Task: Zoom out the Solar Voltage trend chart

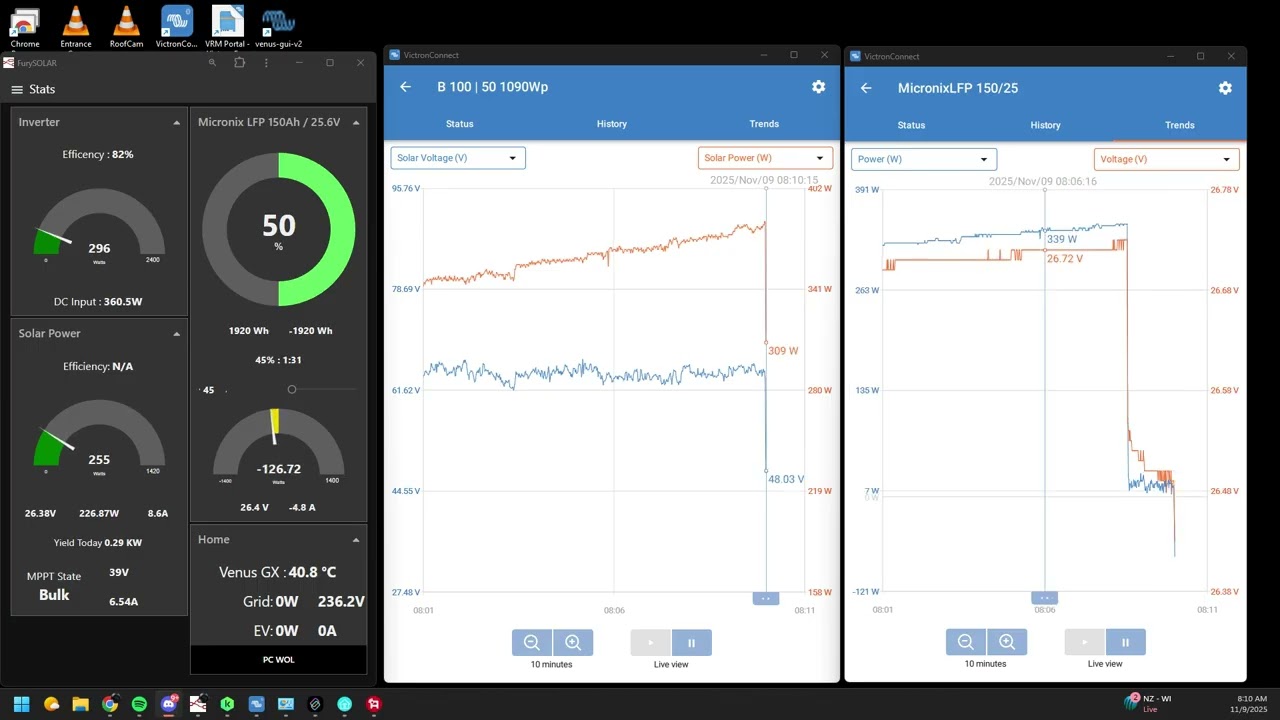Action: (x=532, y=643)
